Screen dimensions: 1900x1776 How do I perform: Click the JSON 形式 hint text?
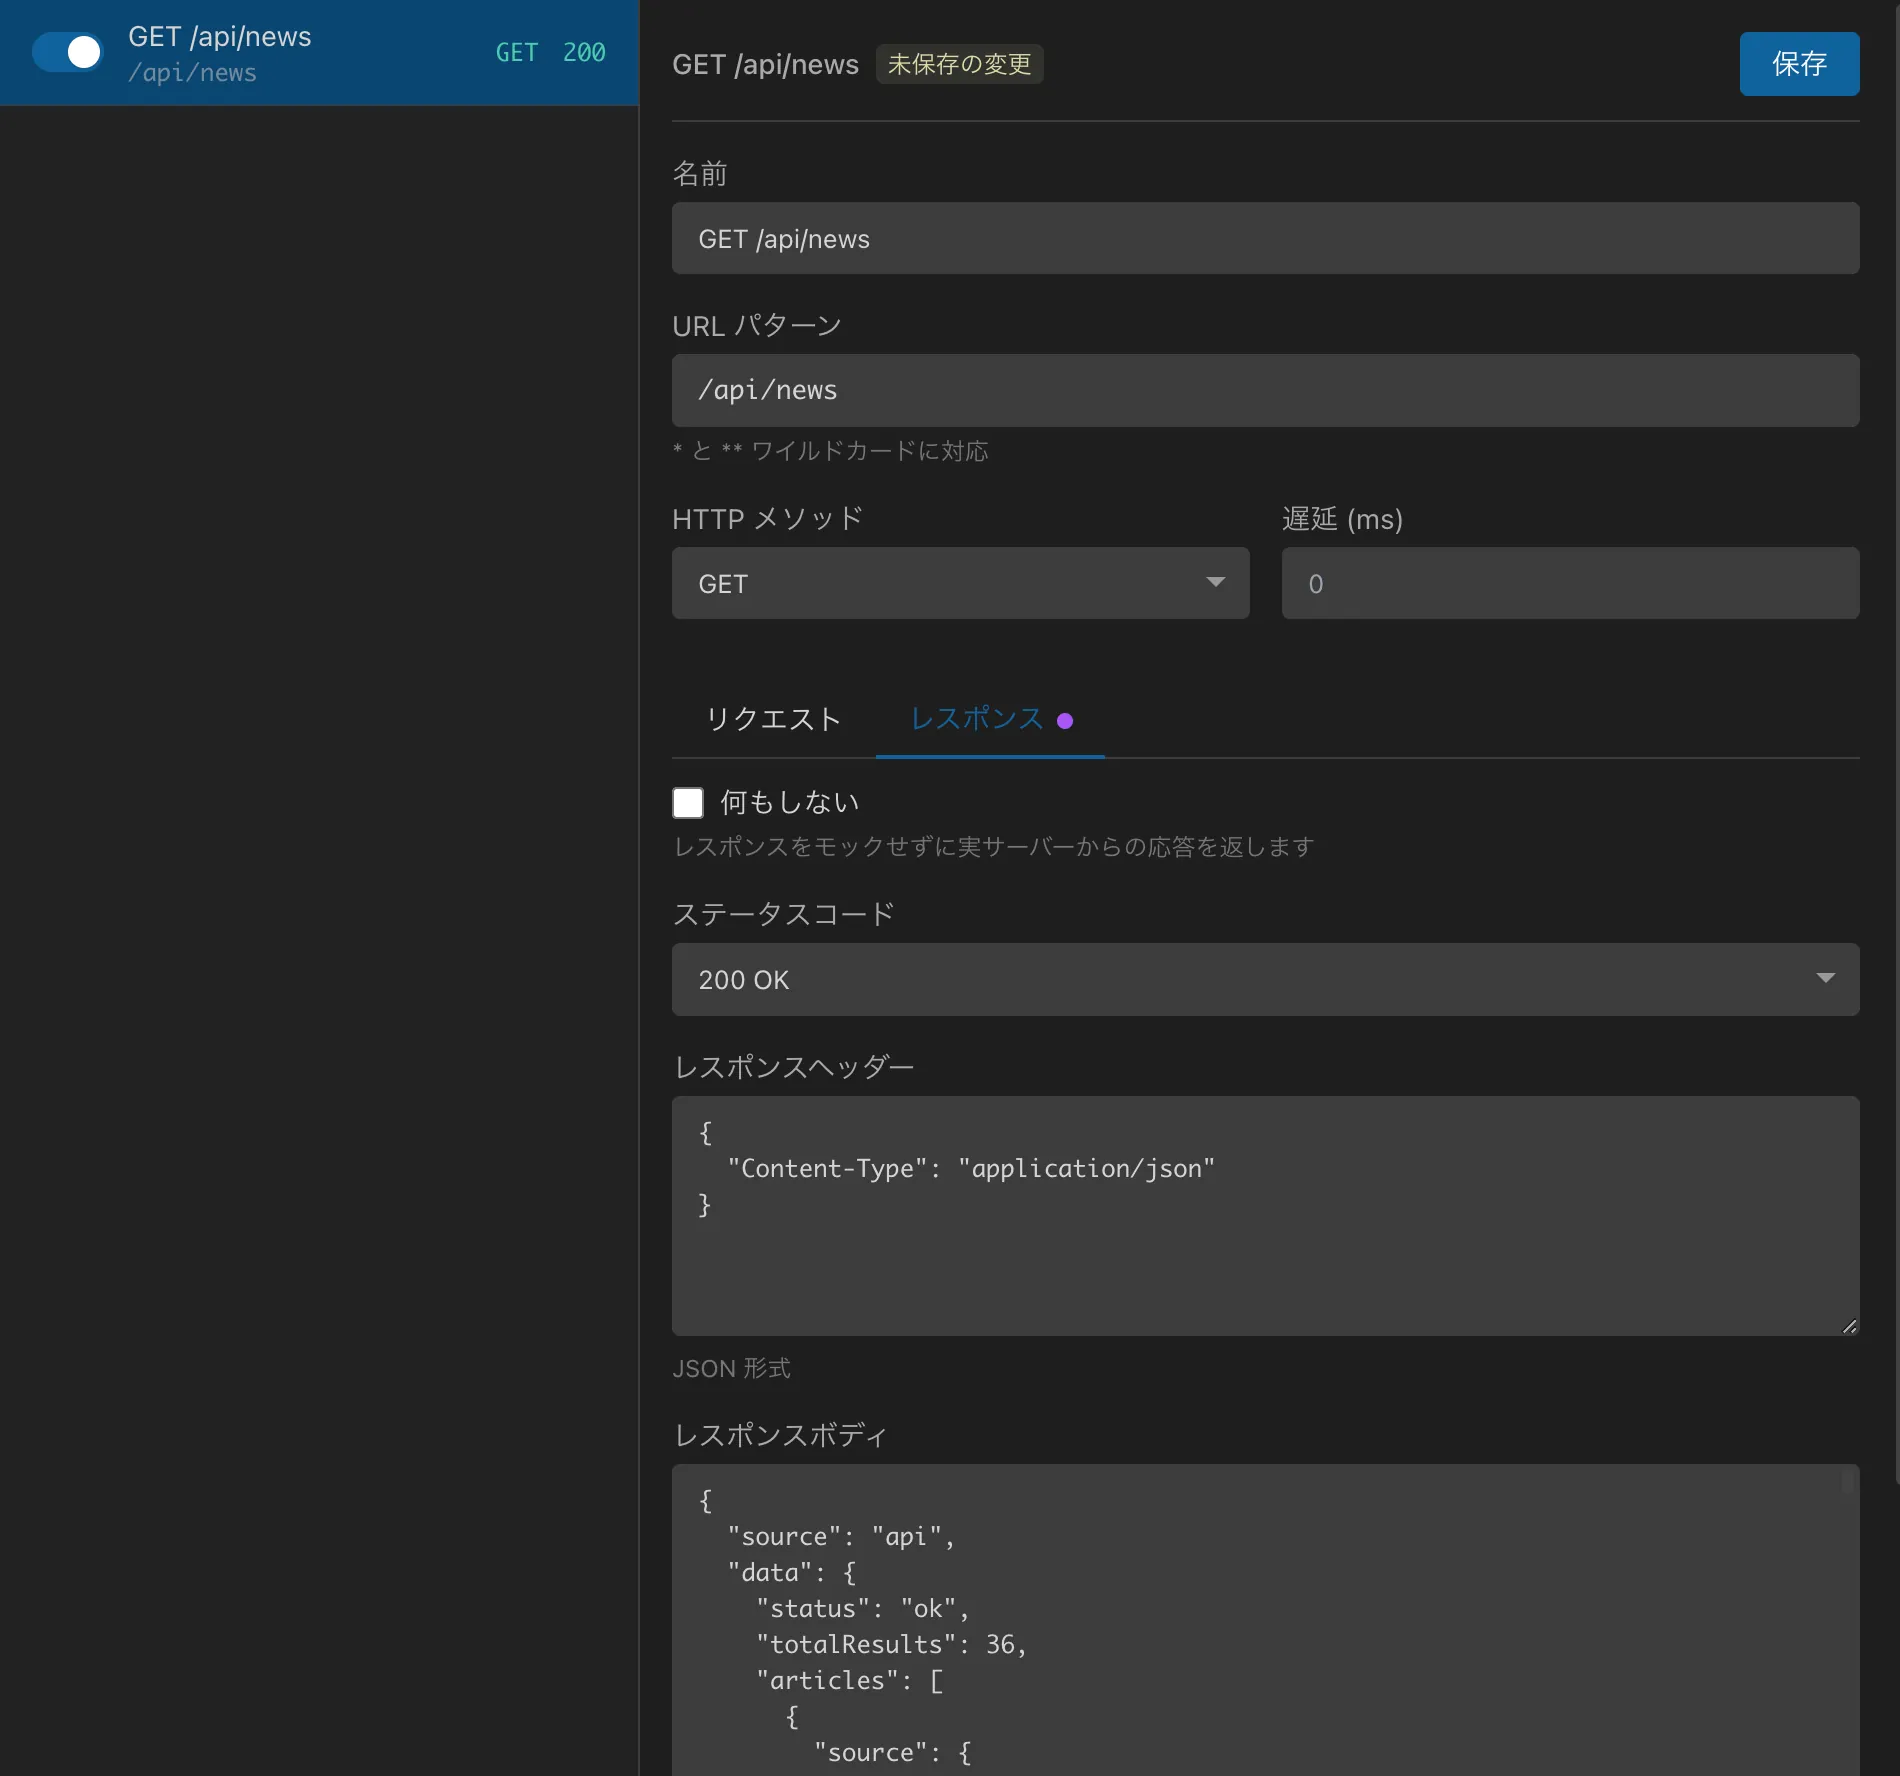[x=731, y=1368]
